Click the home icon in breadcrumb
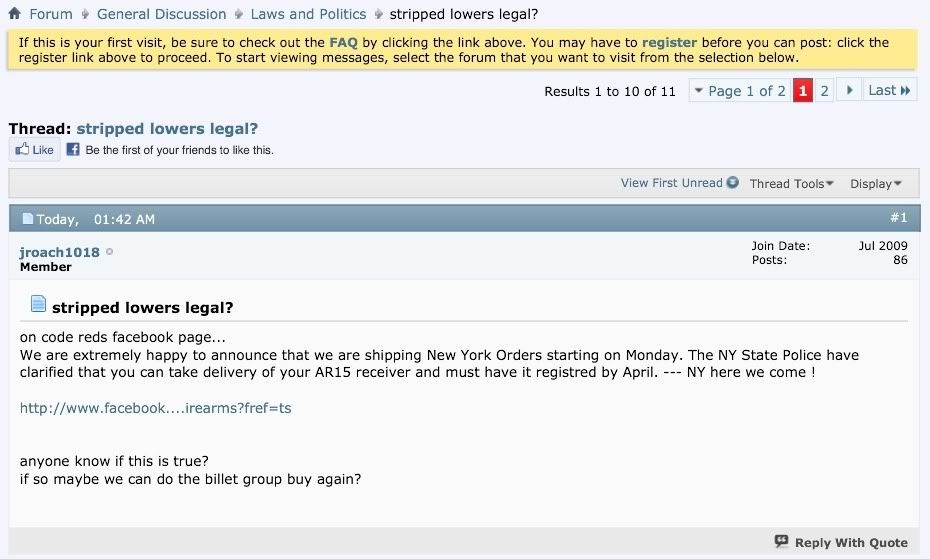The width and height of the screenshot is (930, 559). pos(14,14)
